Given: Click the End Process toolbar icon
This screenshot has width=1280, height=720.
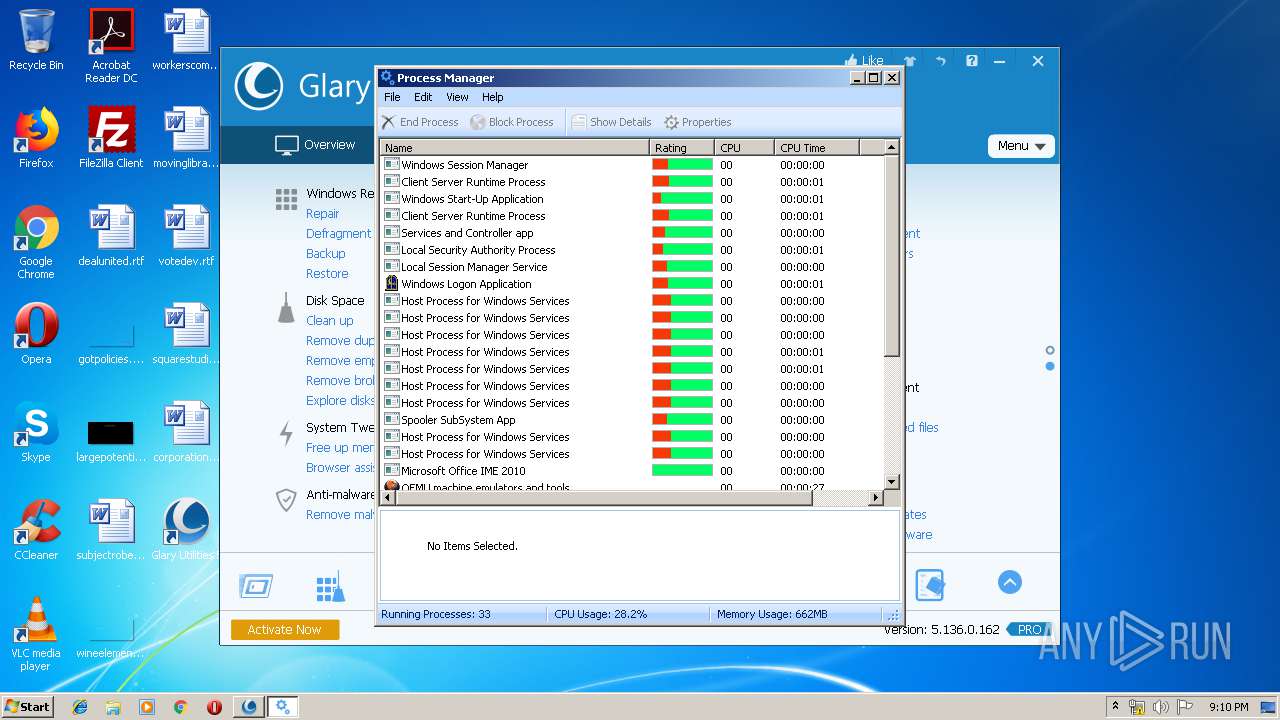Looking at the screenshot, I should pos(388,122).
